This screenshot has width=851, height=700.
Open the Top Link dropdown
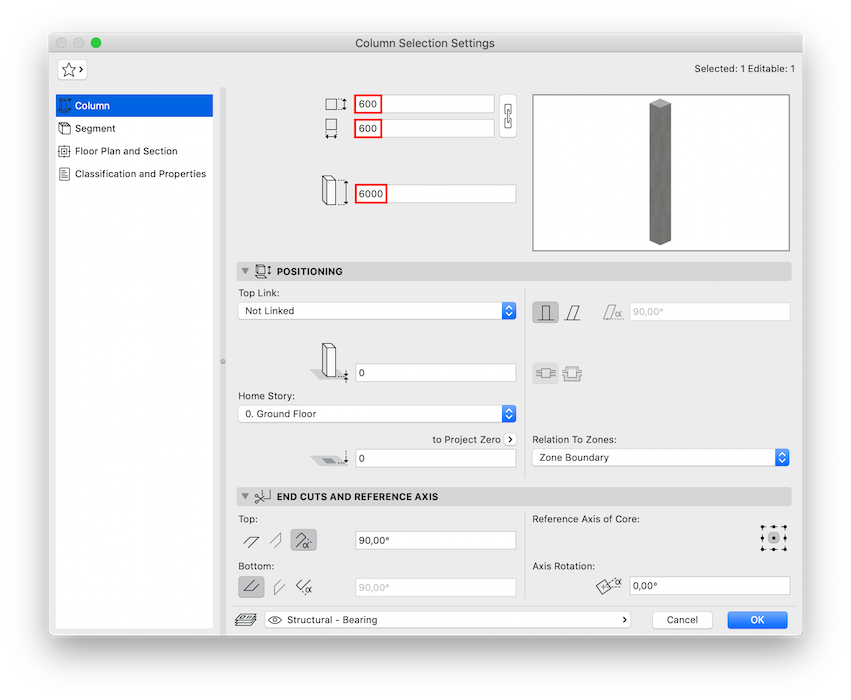[377, 311]
